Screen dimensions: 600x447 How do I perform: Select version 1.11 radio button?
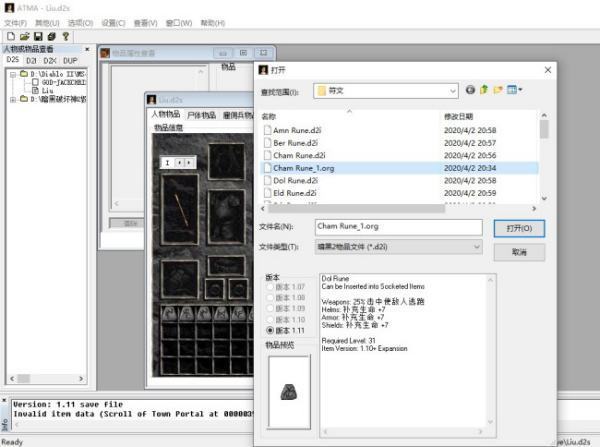click(x=270, y=330)
